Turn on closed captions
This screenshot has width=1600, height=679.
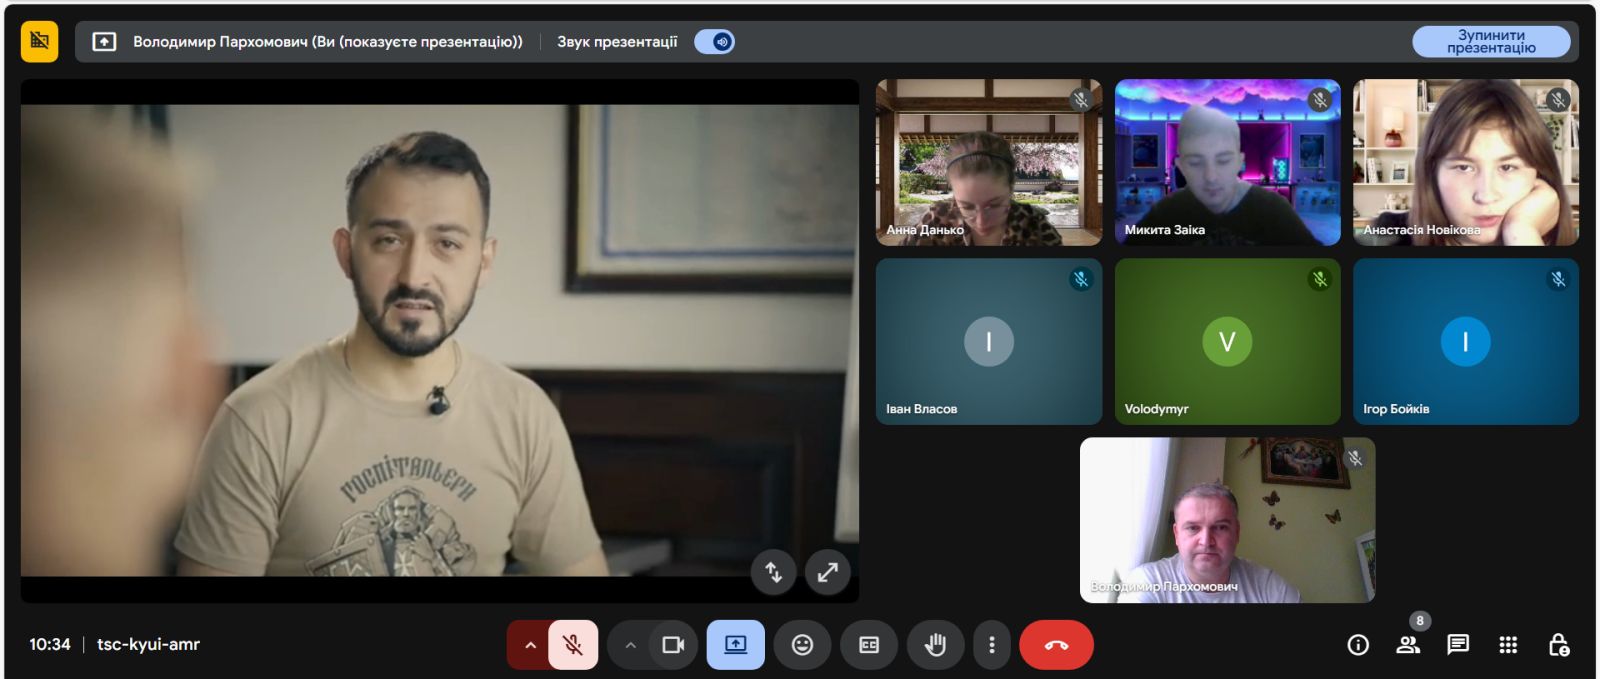869,645
